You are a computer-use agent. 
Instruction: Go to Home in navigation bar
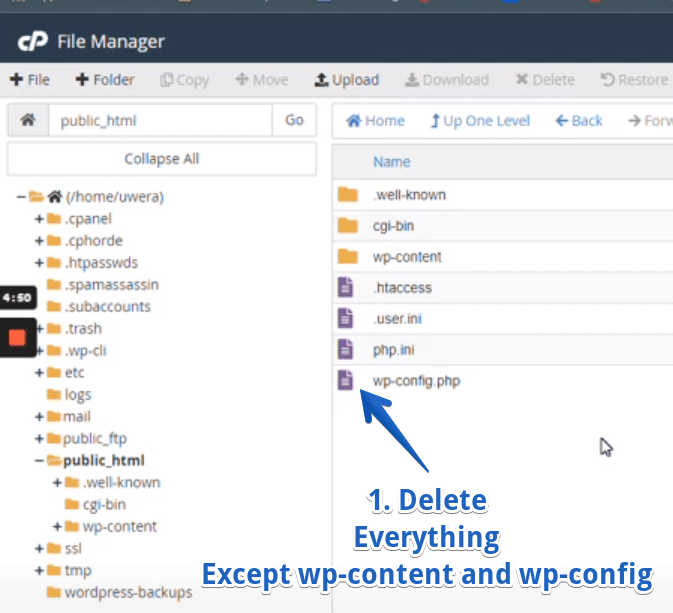click(x=376, y=121)
